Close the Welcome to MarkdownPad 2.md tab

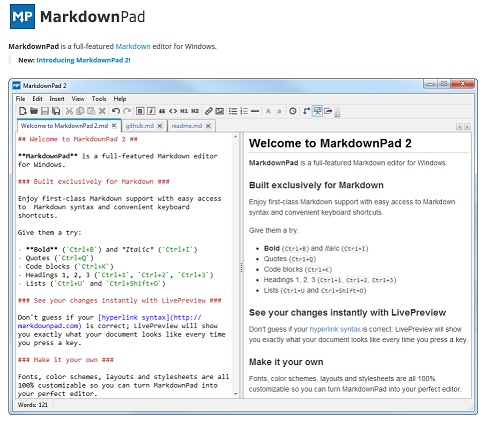pyautogui.click(x=114, y=126)
